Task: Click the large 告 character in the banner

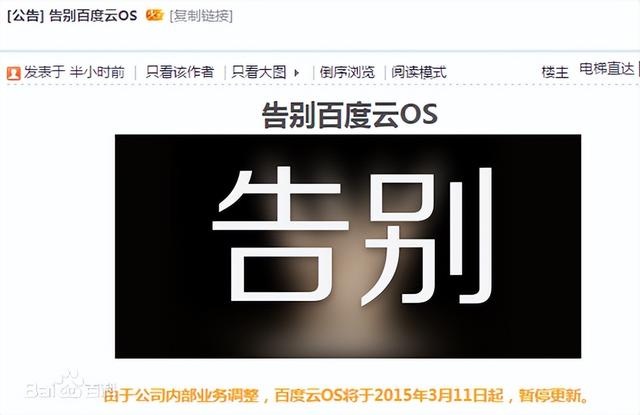Action: [281, 235]
